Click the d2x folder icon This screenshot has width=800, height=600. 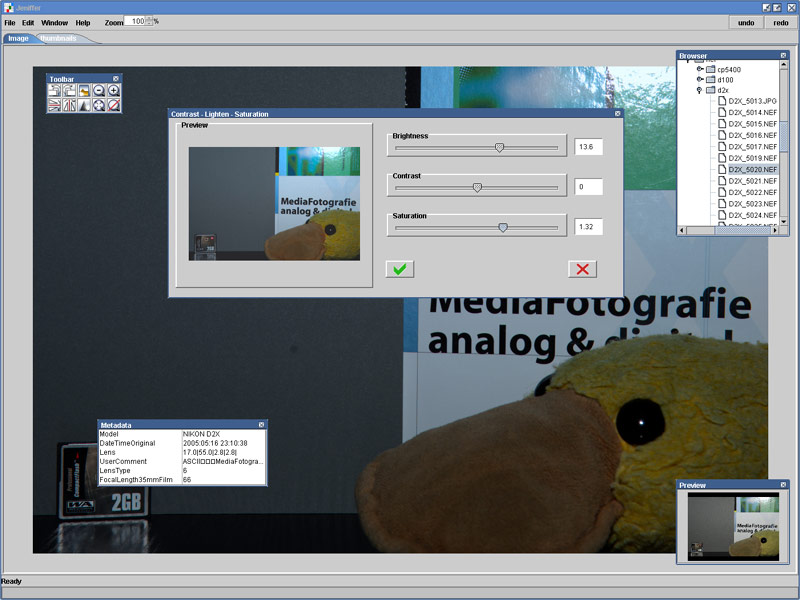(x=711, y=90)
